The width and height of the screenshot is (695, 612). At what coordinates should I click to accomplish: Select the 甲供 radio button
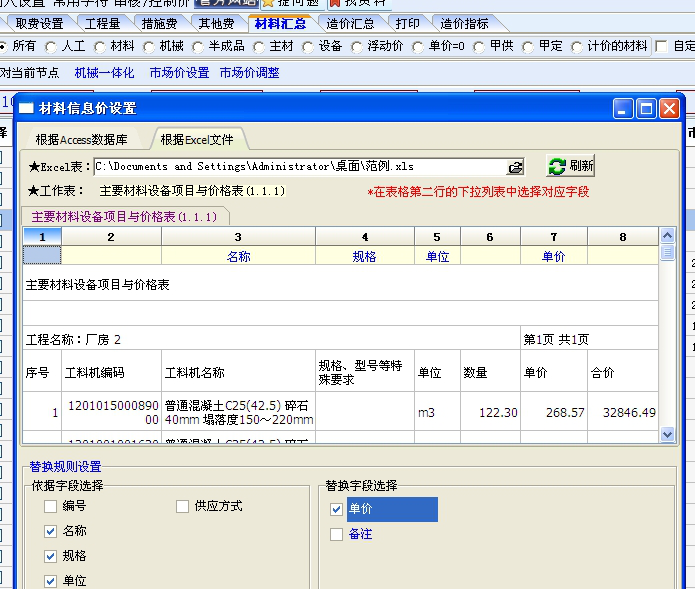pyautogui.click(x=479, y=47)
